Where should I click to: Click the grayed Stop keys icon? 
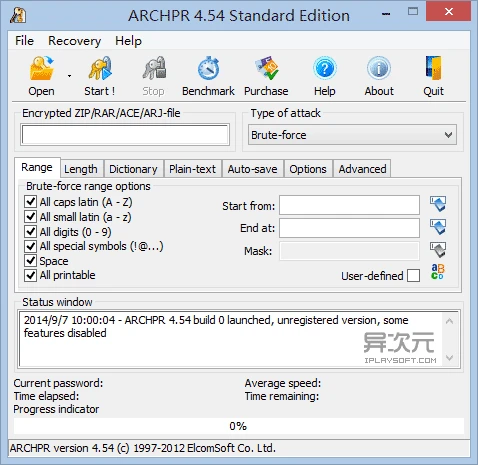pyautogui.click(x=154, y=68)
